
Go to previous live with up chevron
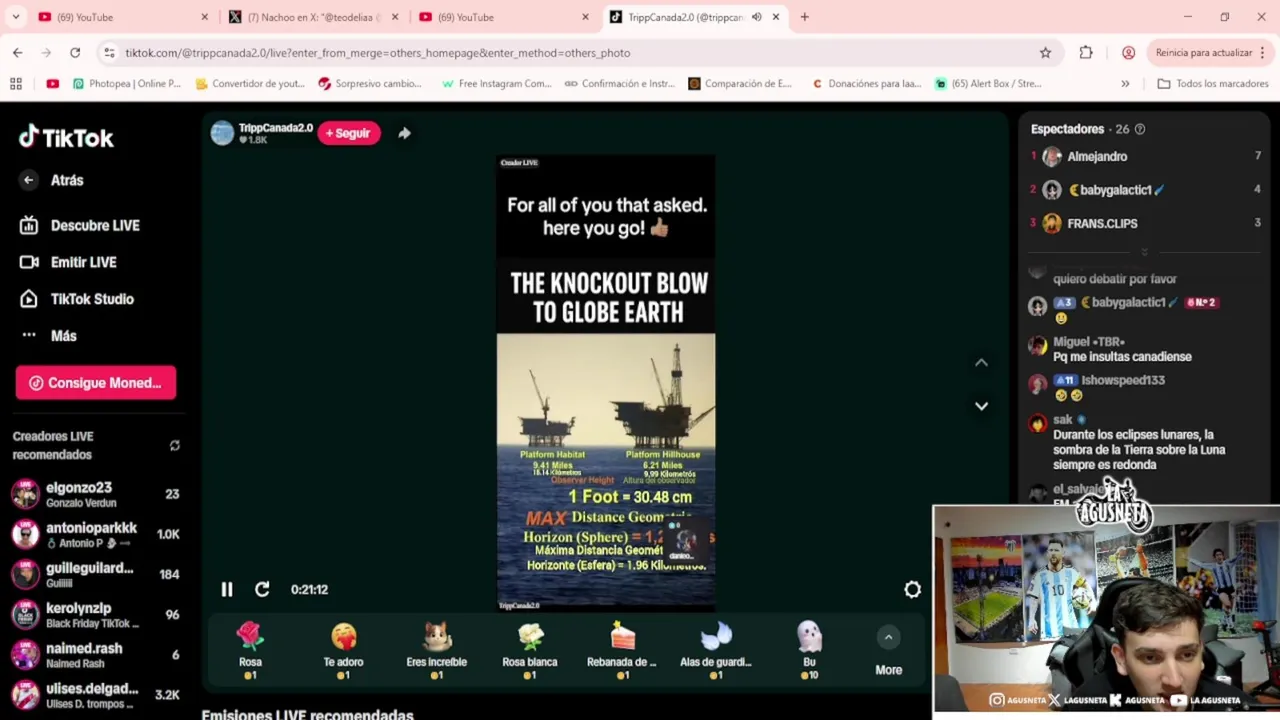981,363
